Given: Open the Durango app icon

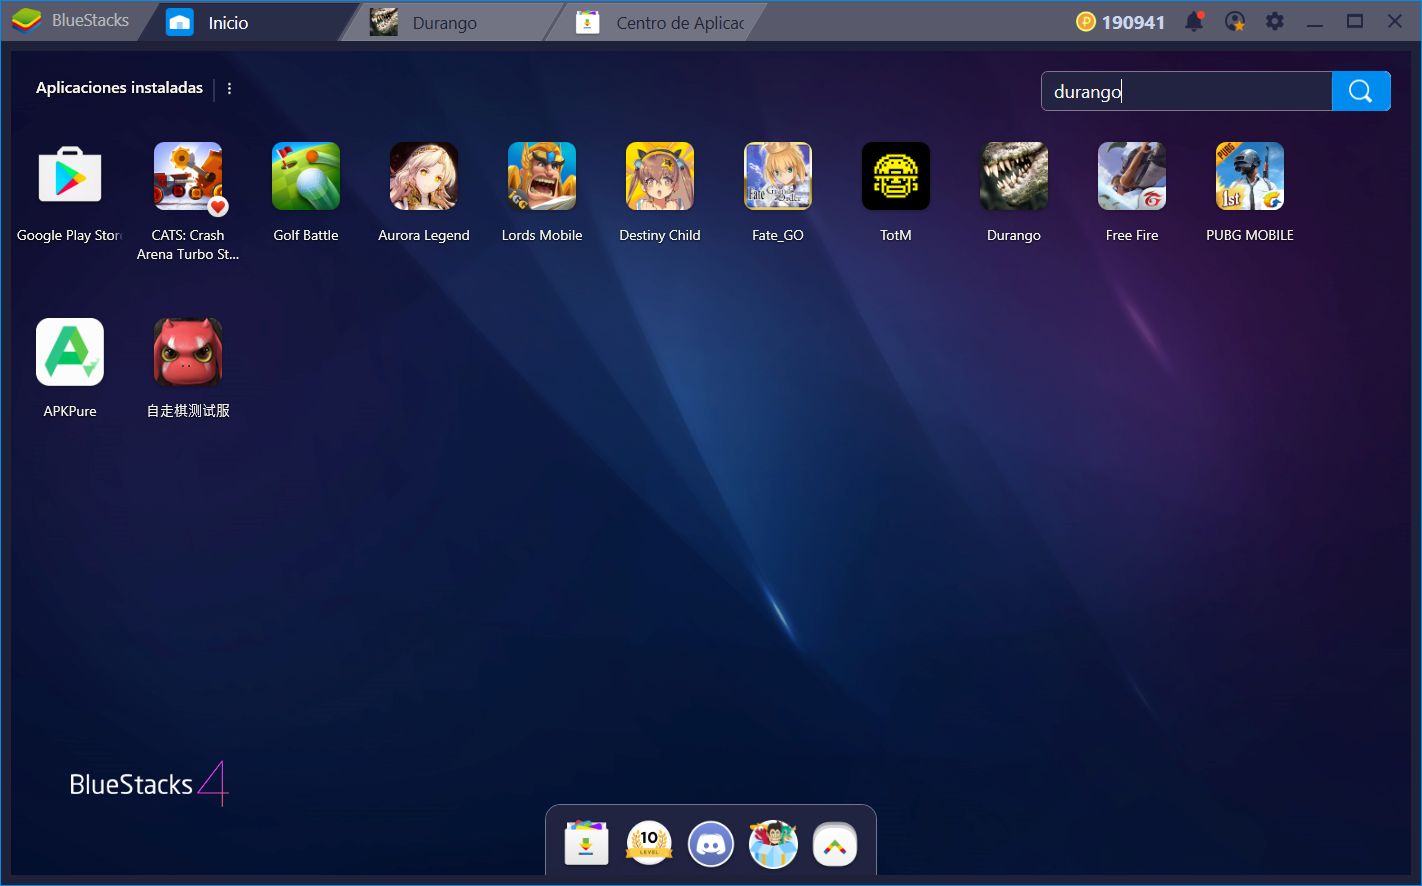Looking at the screenshot, I should pyautogui.click(x=1014, y=176).
